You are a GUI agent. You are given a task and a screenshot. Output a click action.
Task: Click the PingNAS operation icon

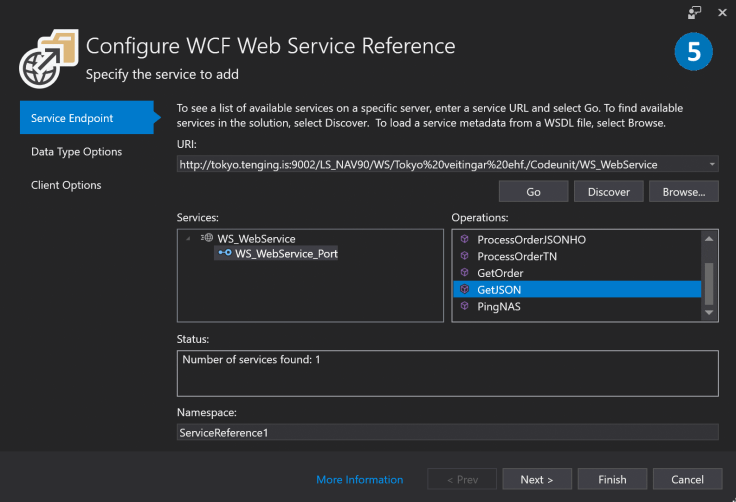click(x=463, y=307)
